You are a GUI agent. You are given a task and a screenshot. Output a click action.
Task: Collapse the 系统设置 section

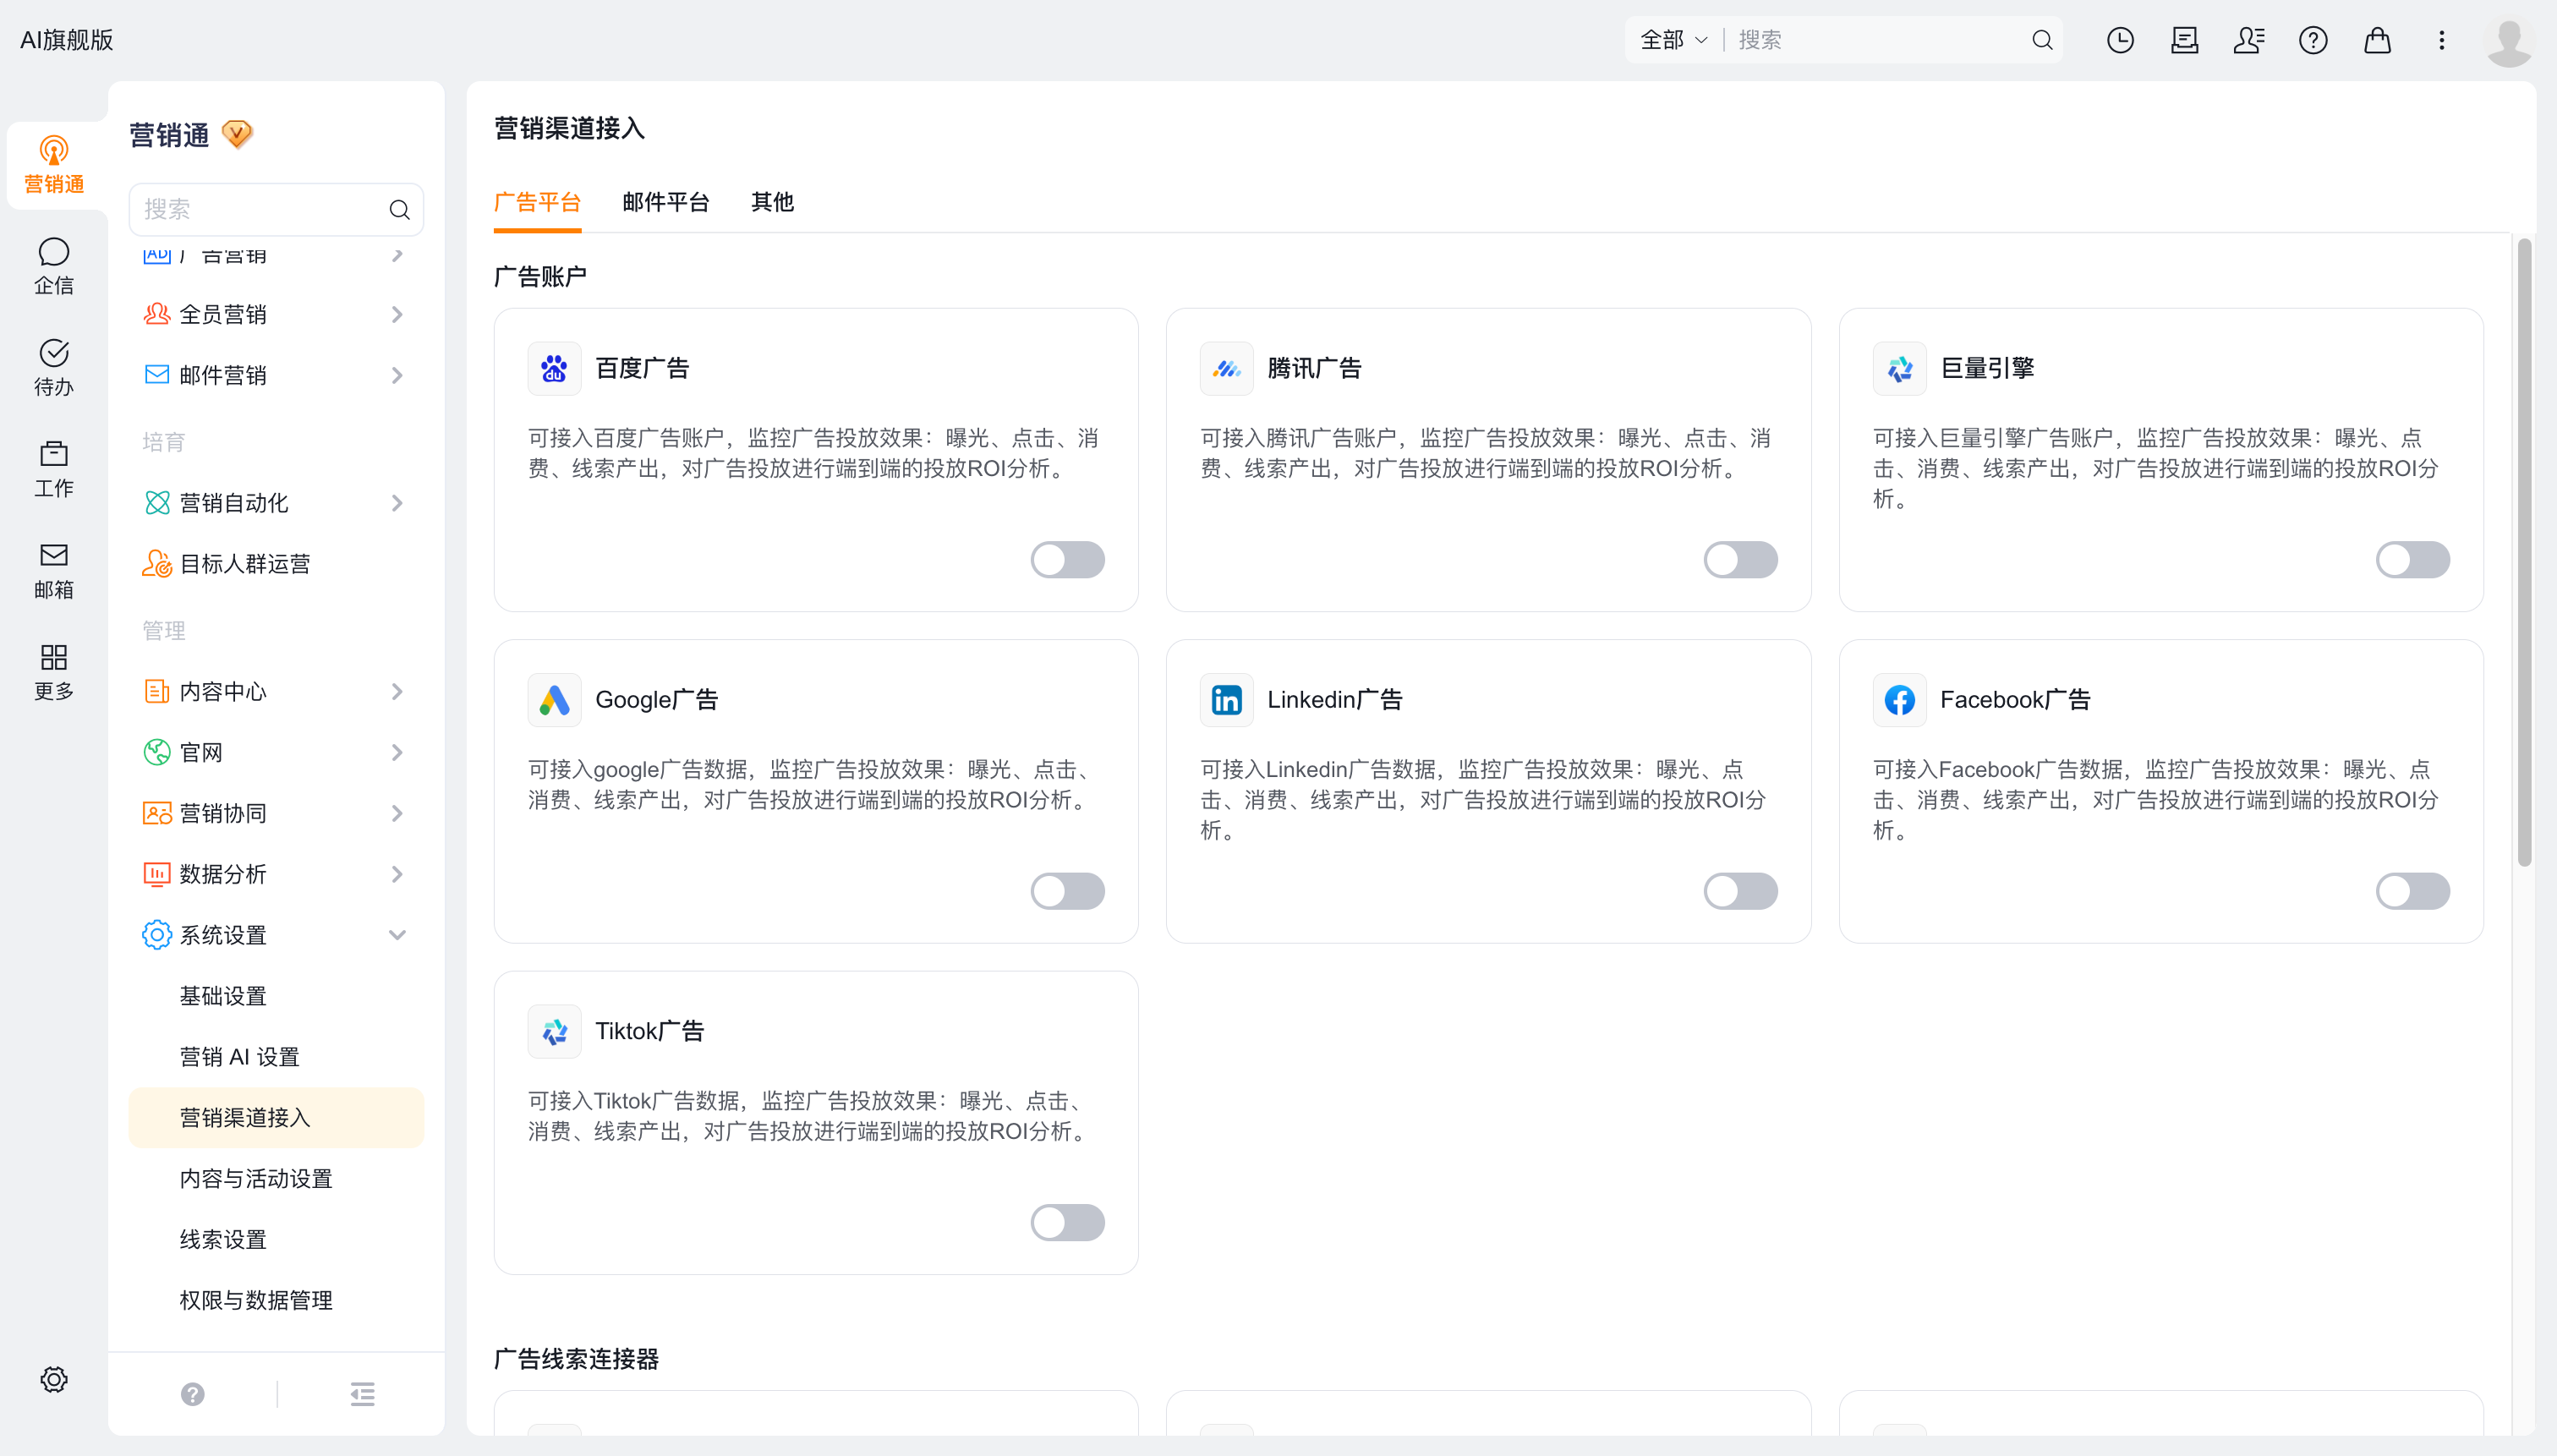(276, 934)
